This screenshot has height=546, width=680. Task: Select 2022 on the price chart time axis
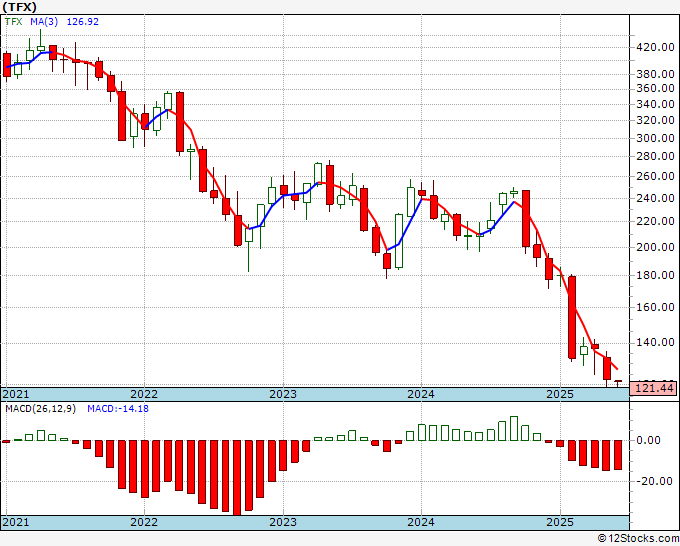(x=144, y=394)
